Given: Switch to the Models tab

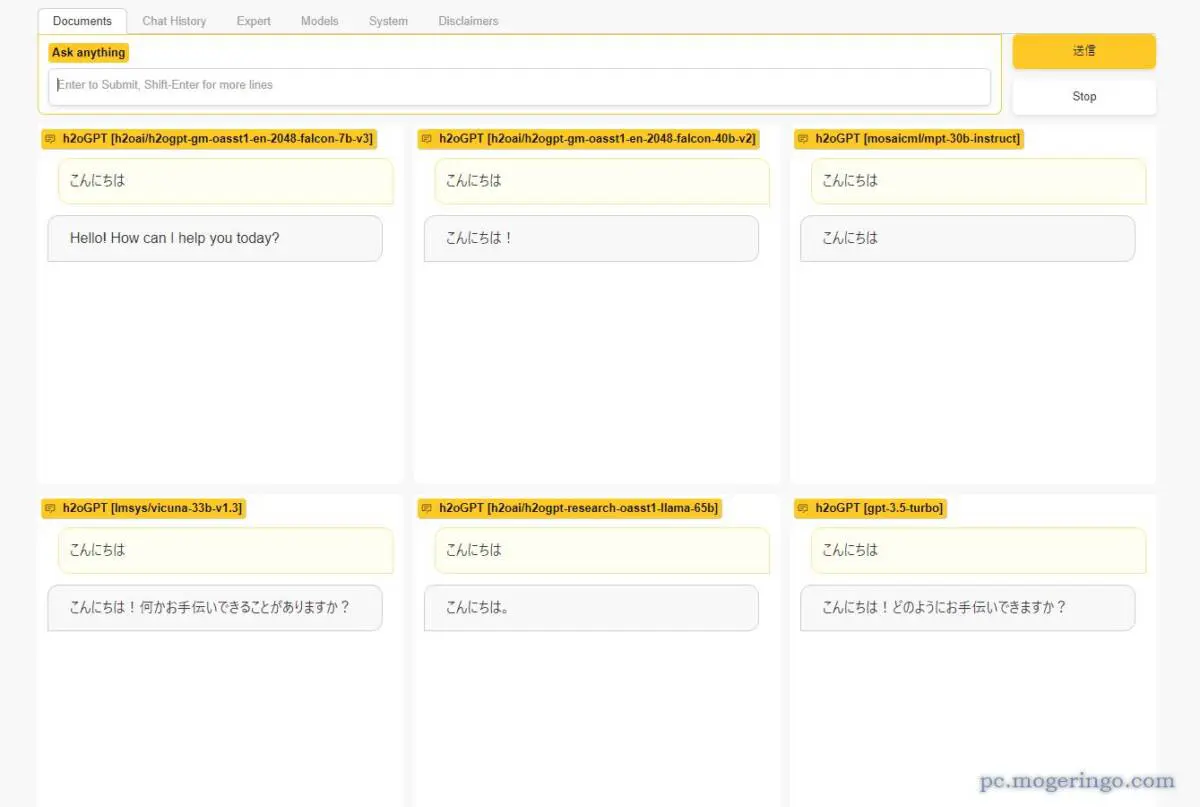Looking at the screenshot, I should click(320, 21).
